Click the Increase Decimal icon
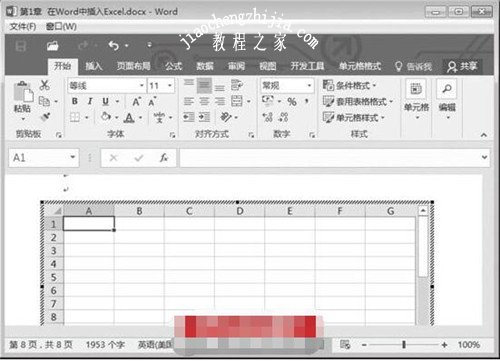The height and width of the screenshot is (361, 500). click(x=268, y=117)
